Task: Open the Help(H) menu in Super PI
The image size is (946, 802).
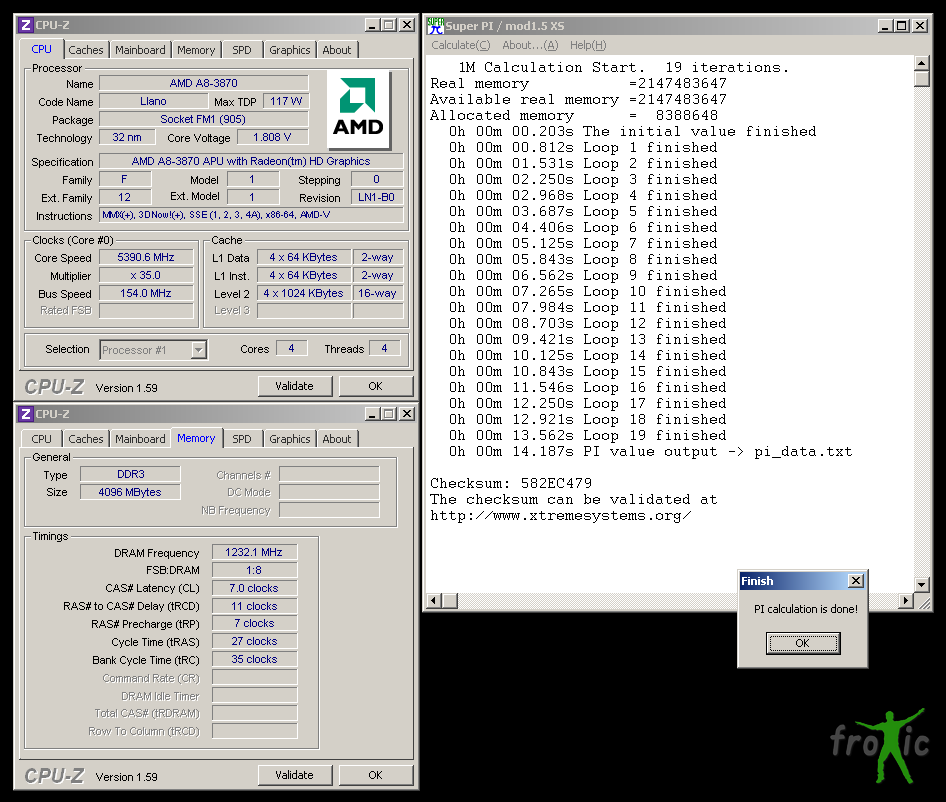Action: 588,45
